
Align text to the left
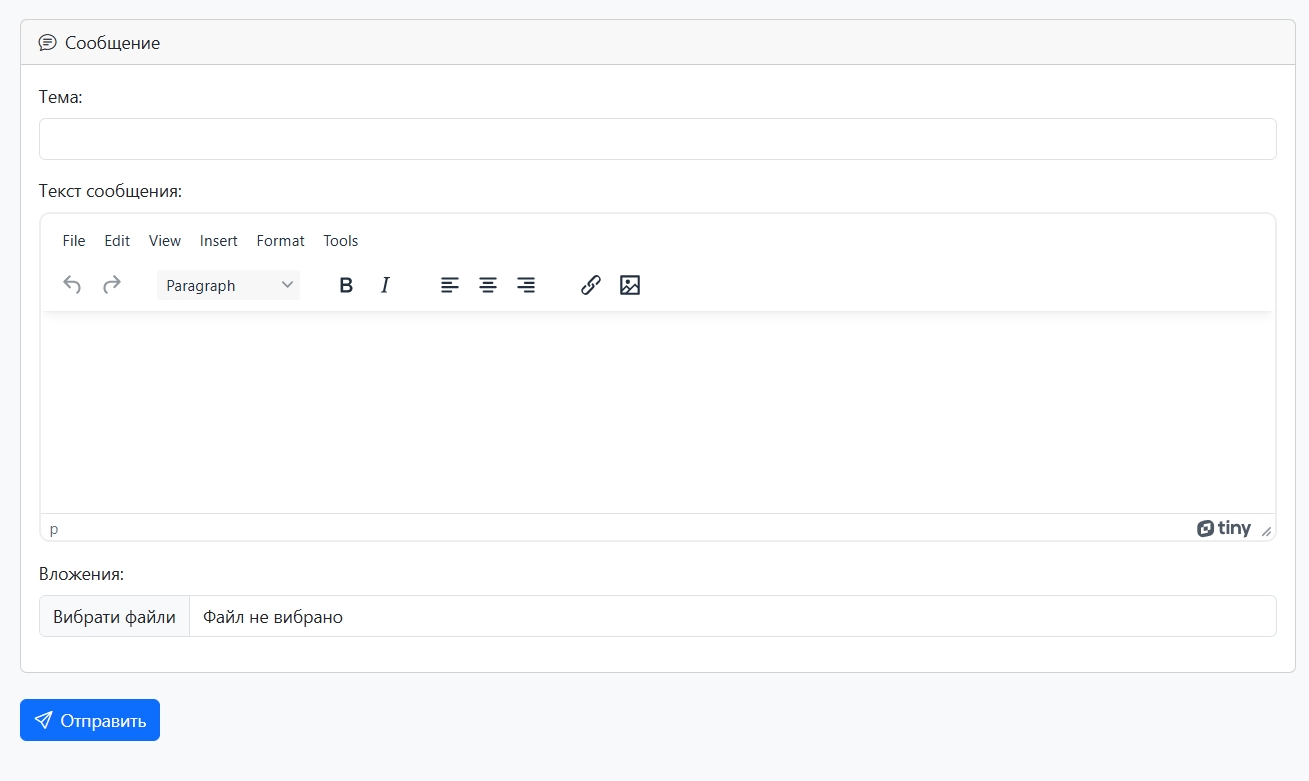(x=450, y=285)
